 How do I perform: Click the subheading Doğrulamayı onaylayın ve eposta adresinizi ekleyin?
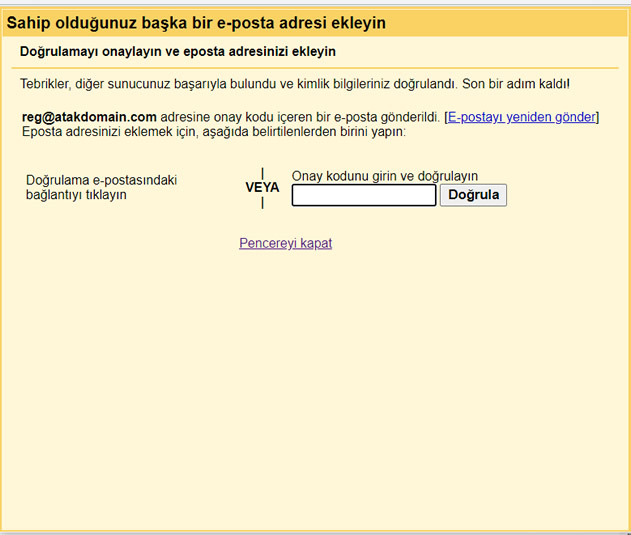[177, 52]
